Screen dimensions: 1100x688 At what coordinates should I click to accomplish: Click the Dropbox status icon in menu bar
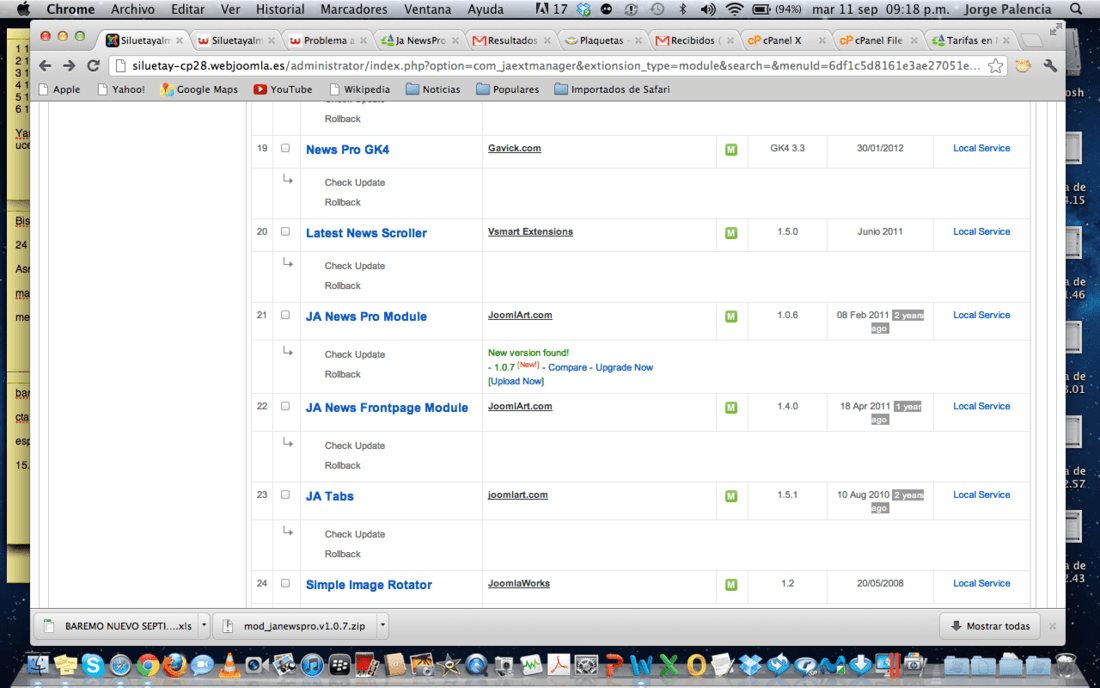coord(584,9)
